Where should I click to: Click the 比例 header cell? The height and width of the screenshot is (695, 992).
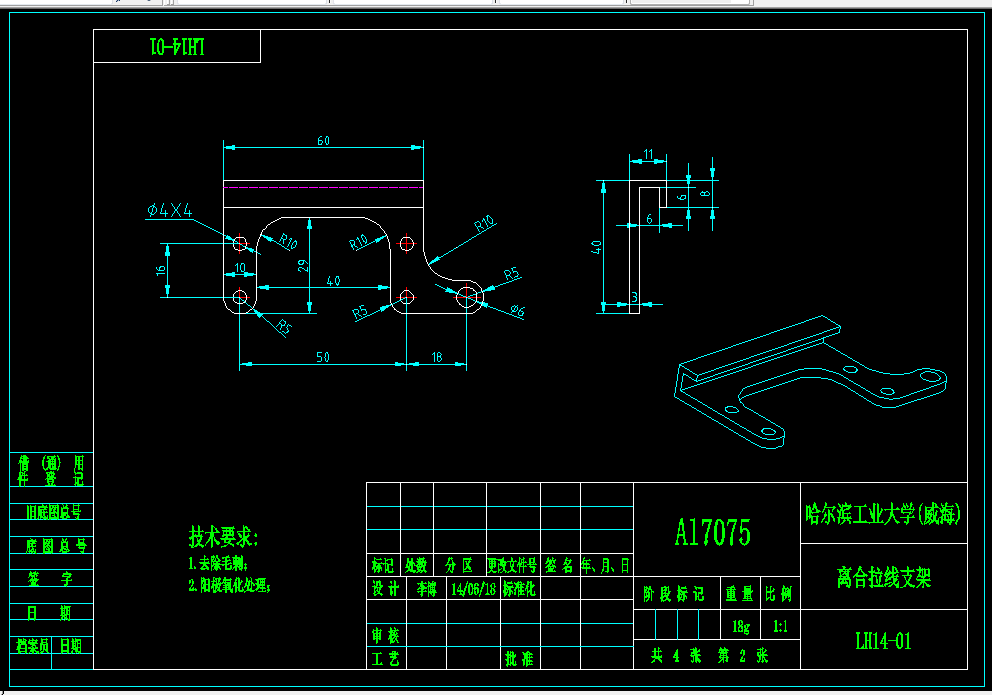coord(778,593)
